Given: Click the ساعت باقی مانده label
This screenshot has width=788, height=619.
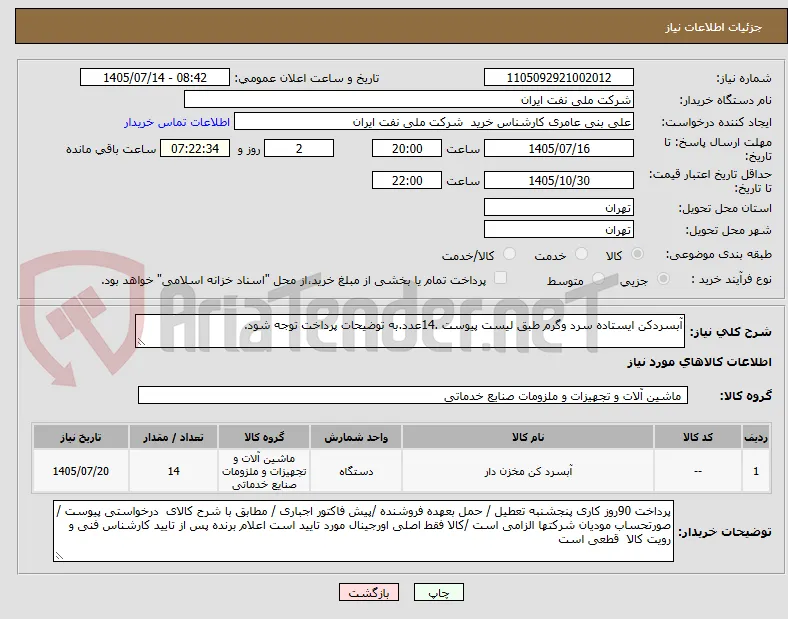Looking at the screenshot, I should click(x=111, y=149).
